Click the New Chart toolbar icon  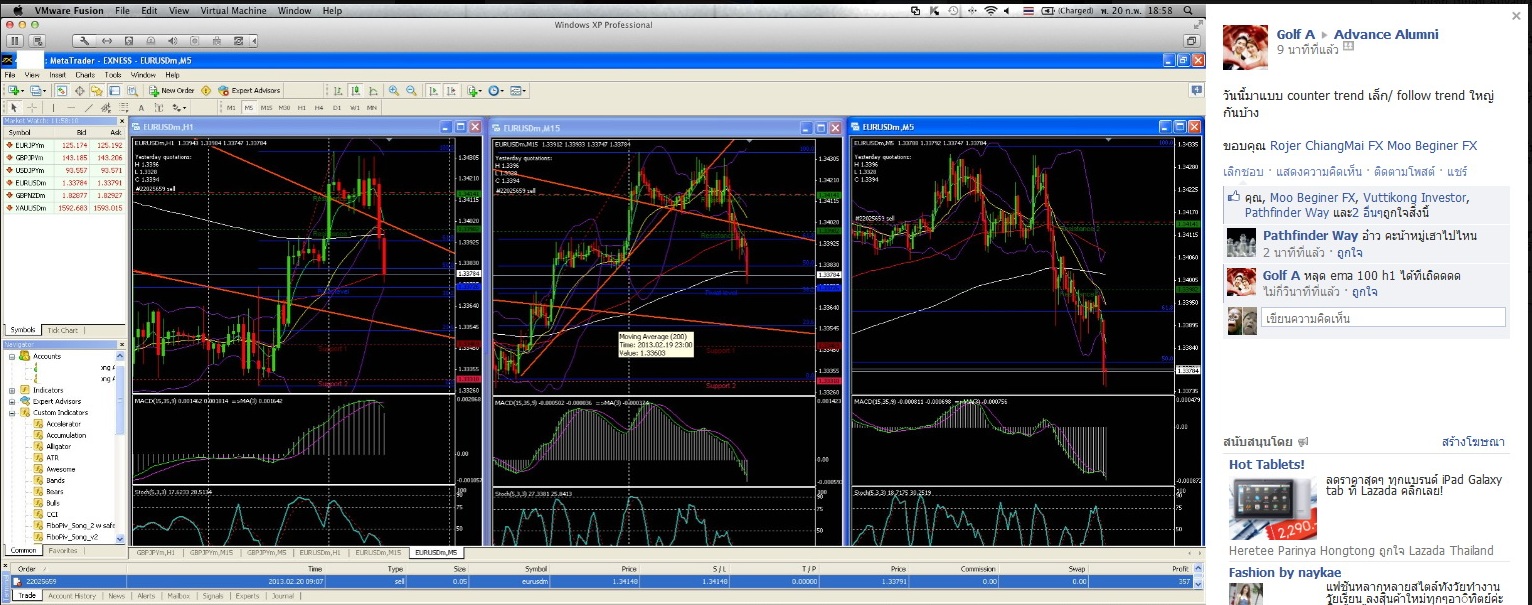(14, 90)
